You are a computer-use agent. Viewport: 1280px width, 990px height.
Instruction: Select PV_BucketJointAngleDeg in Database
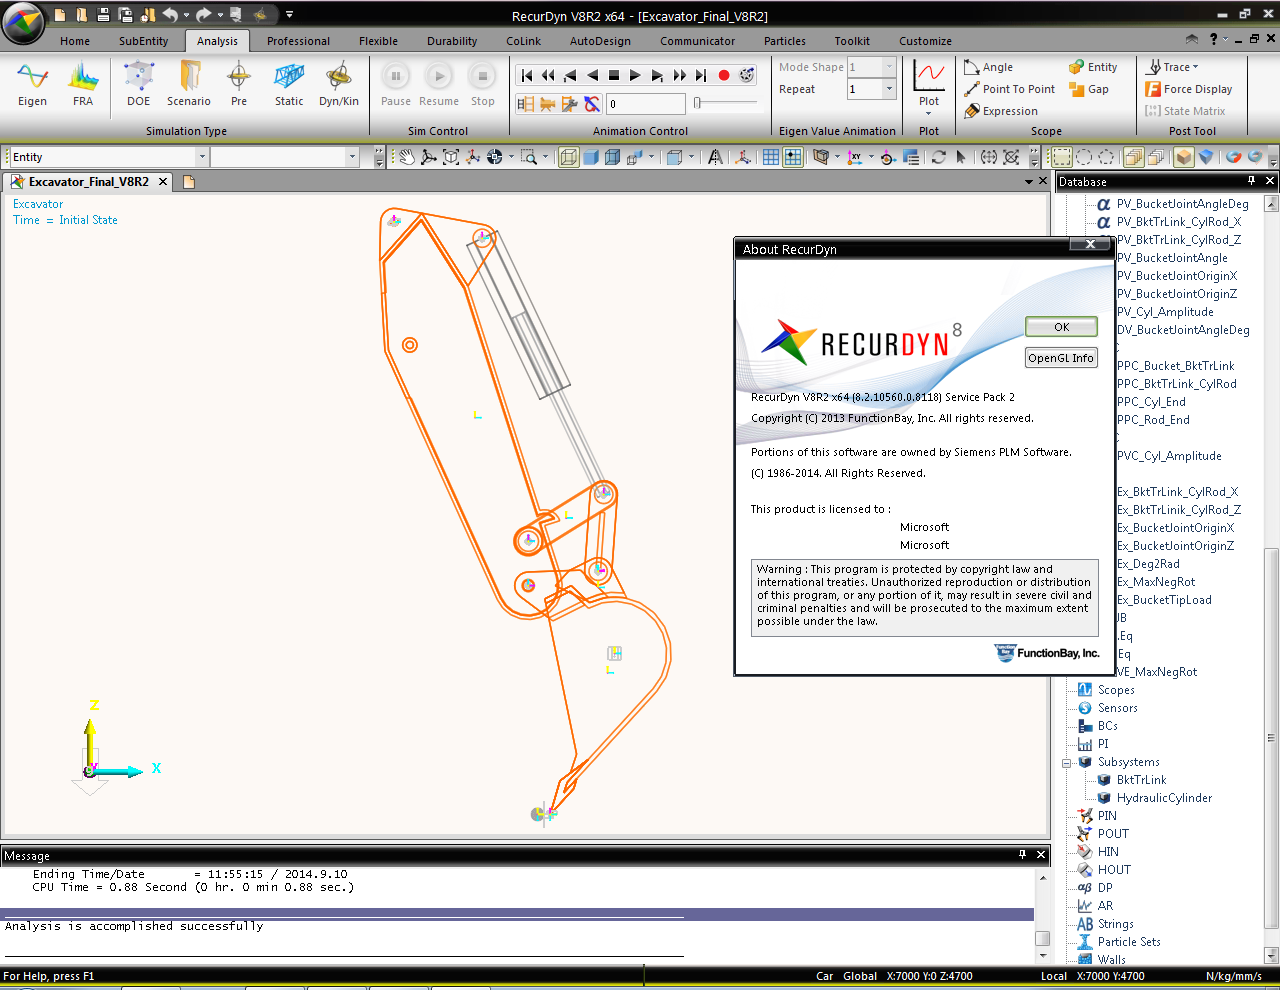click(x=1182, y=204)
